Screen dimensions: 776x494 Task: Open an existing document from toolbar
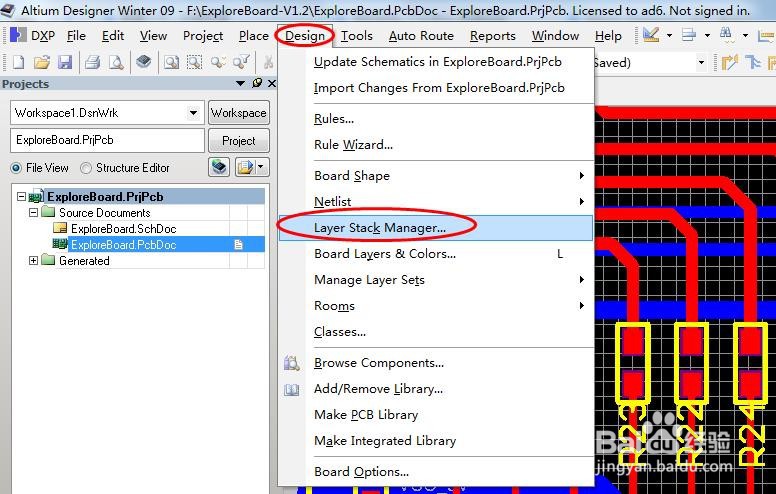42,62
